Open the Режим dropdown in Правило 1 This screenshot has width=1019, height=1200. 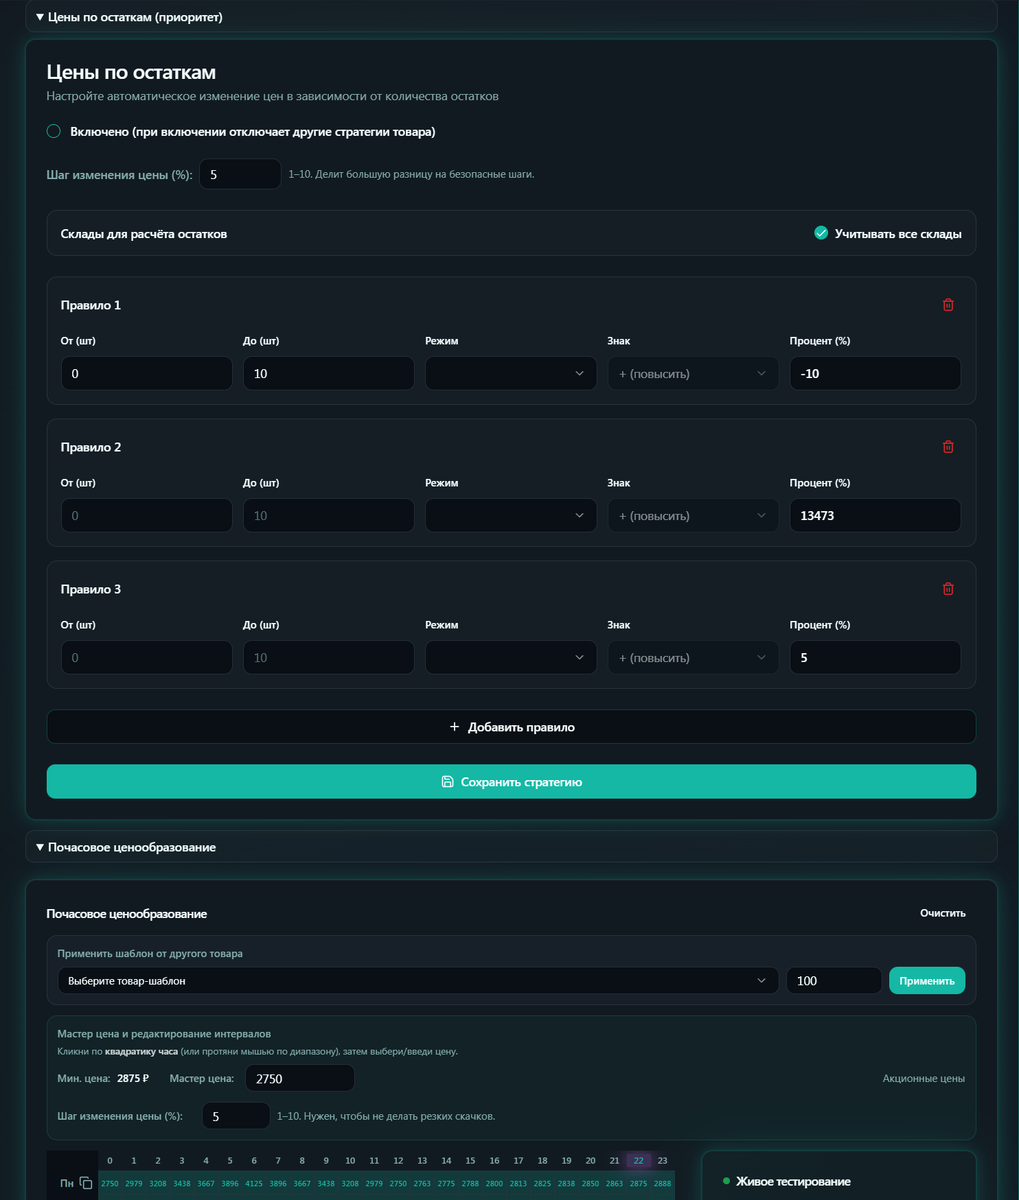click(x=510, y=373)
